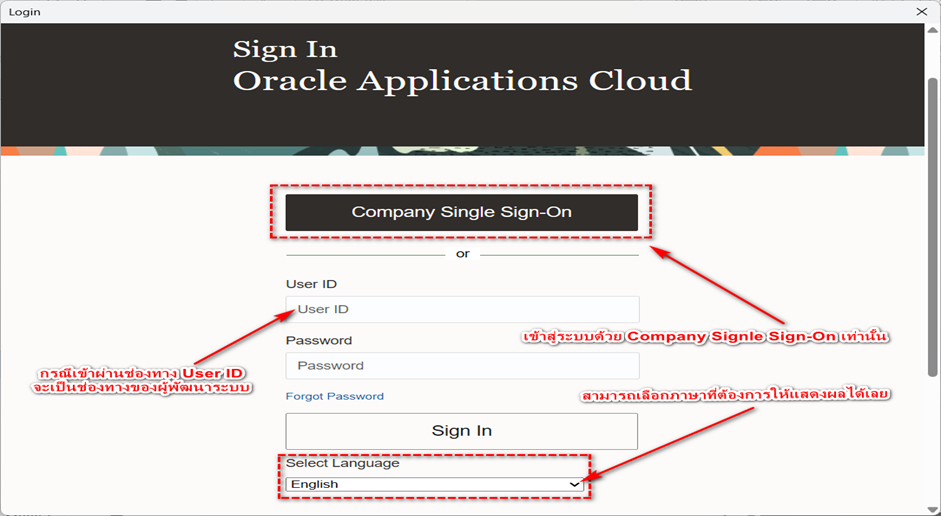This screenshot has width=941, height=516.
Task: Click the colorful decorative strip under the banner
Action: [461, 151]
